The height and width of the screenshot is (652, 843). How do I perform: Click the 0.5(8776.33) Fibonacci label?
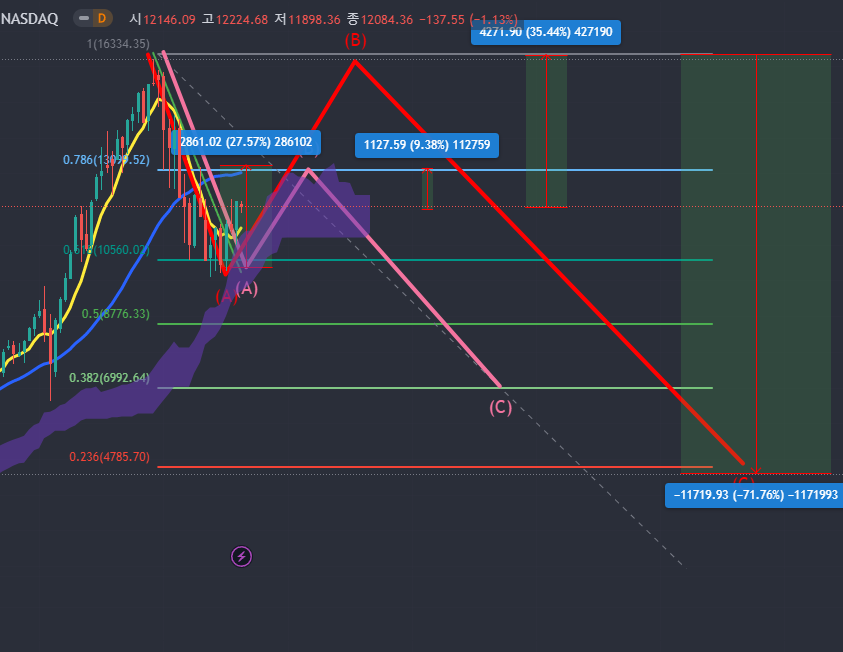click(x=116, y=313)
